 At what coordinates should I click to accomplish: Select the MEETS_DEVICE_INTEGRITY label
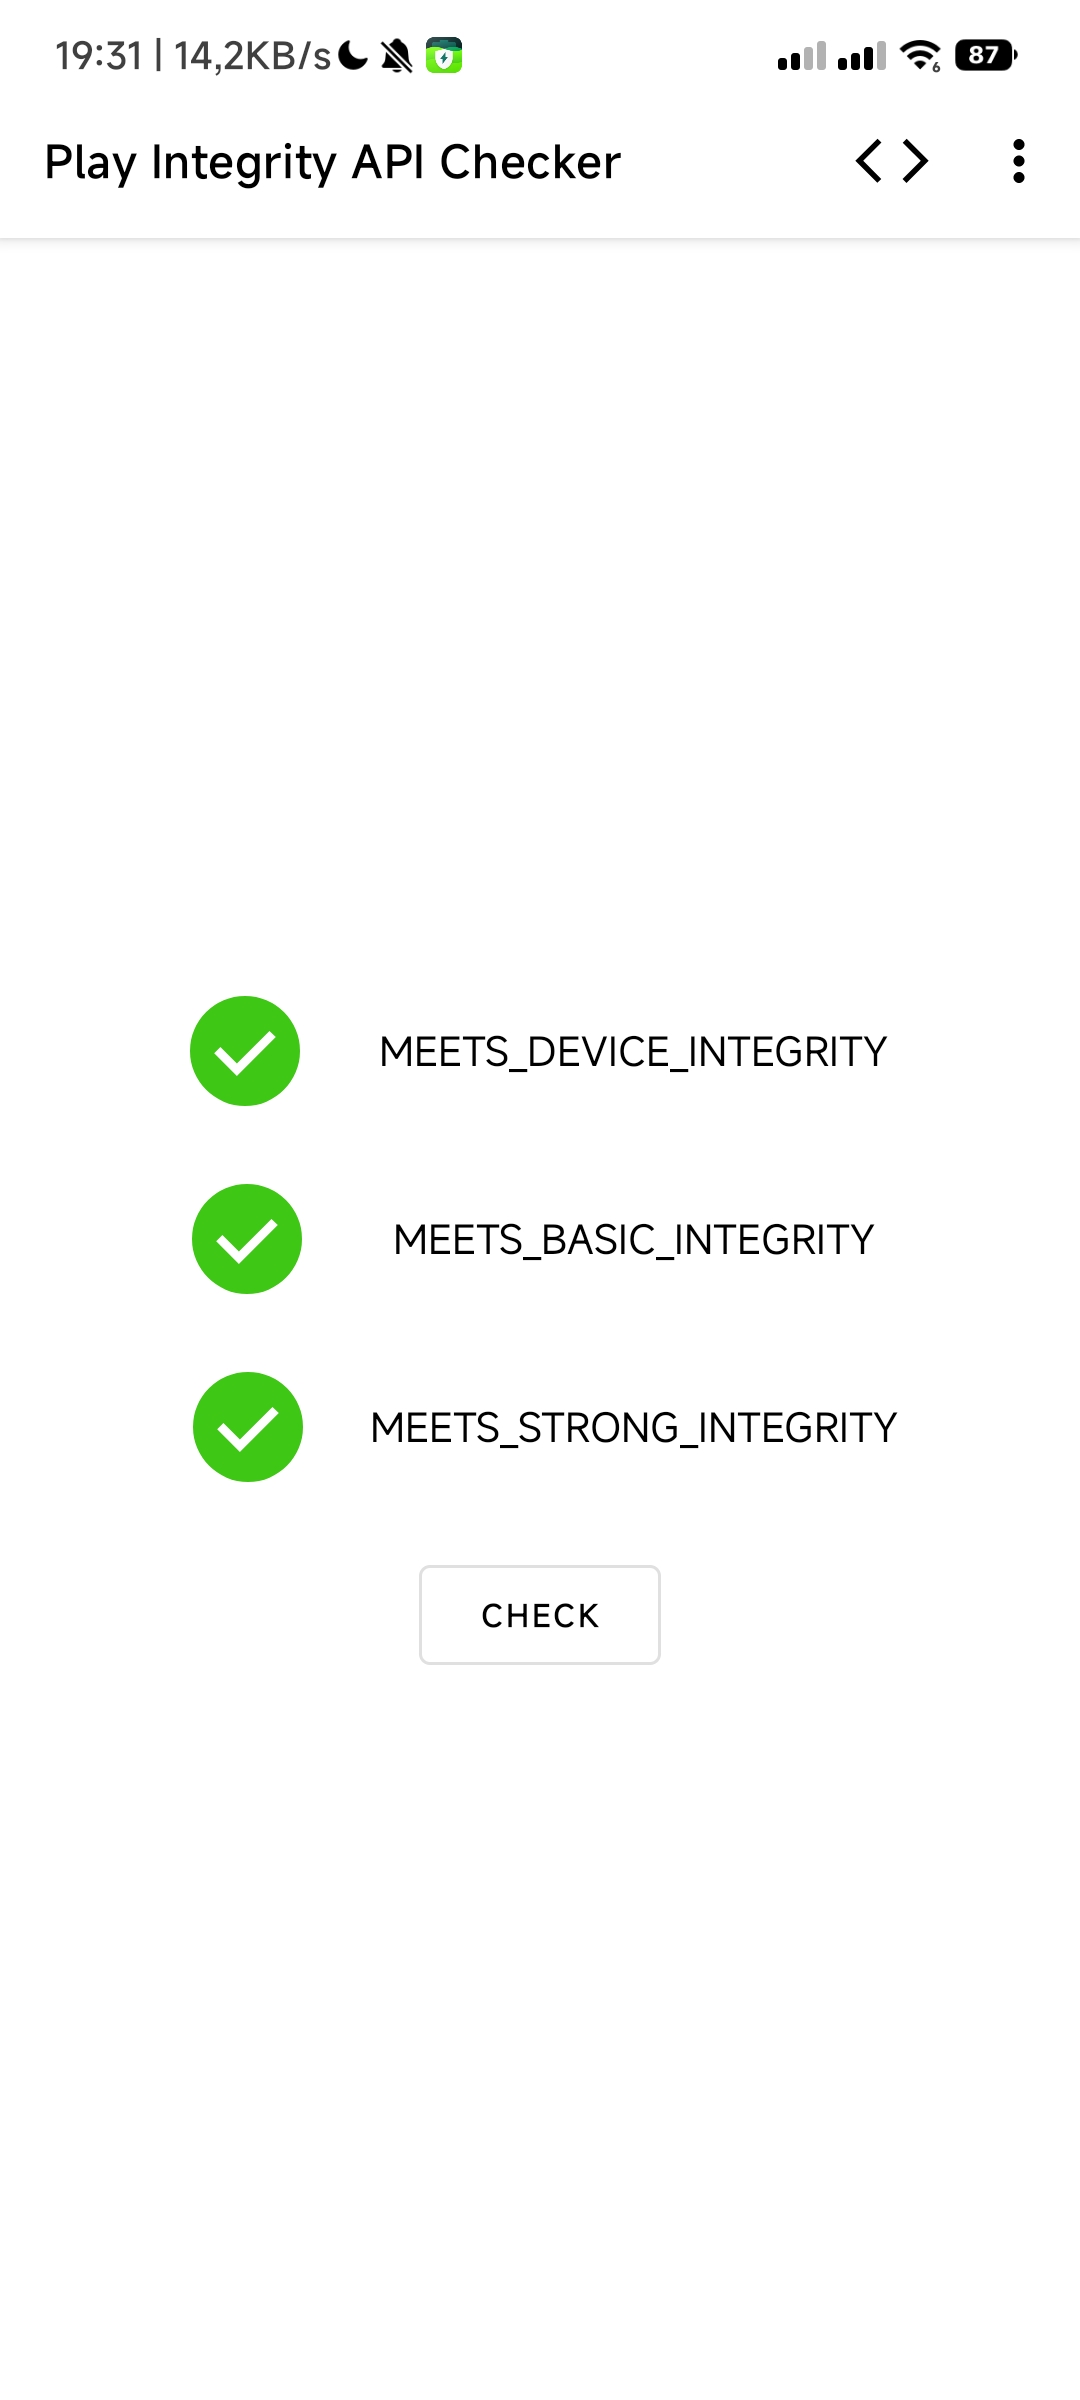pos(633,1052)
